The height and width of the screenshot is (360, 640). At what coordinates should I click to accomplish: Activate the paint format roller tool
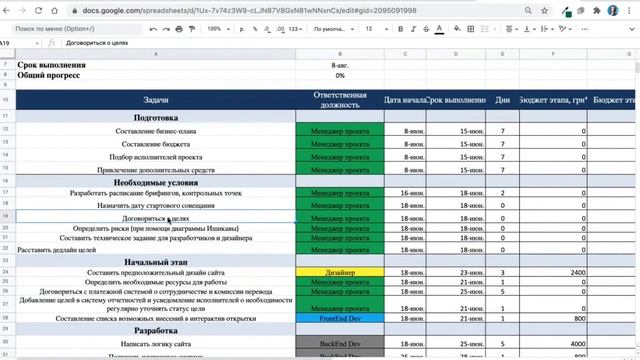coord(192,29)
